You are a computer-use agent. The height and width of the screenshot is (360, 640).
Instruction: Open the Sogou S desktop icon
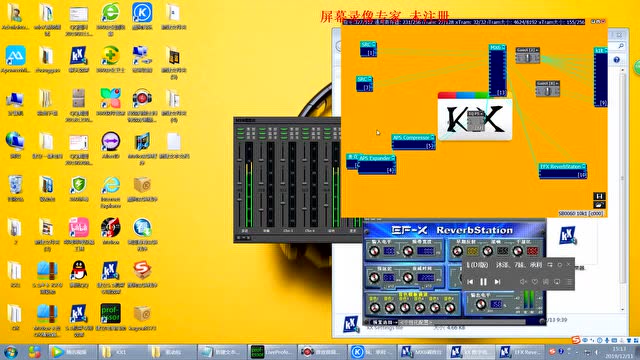point(142,273)
